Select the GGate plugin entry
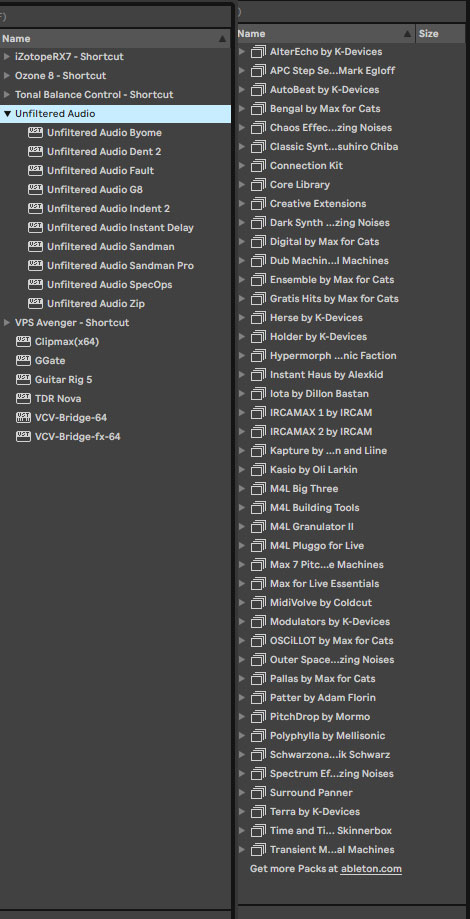 [115, 360]
